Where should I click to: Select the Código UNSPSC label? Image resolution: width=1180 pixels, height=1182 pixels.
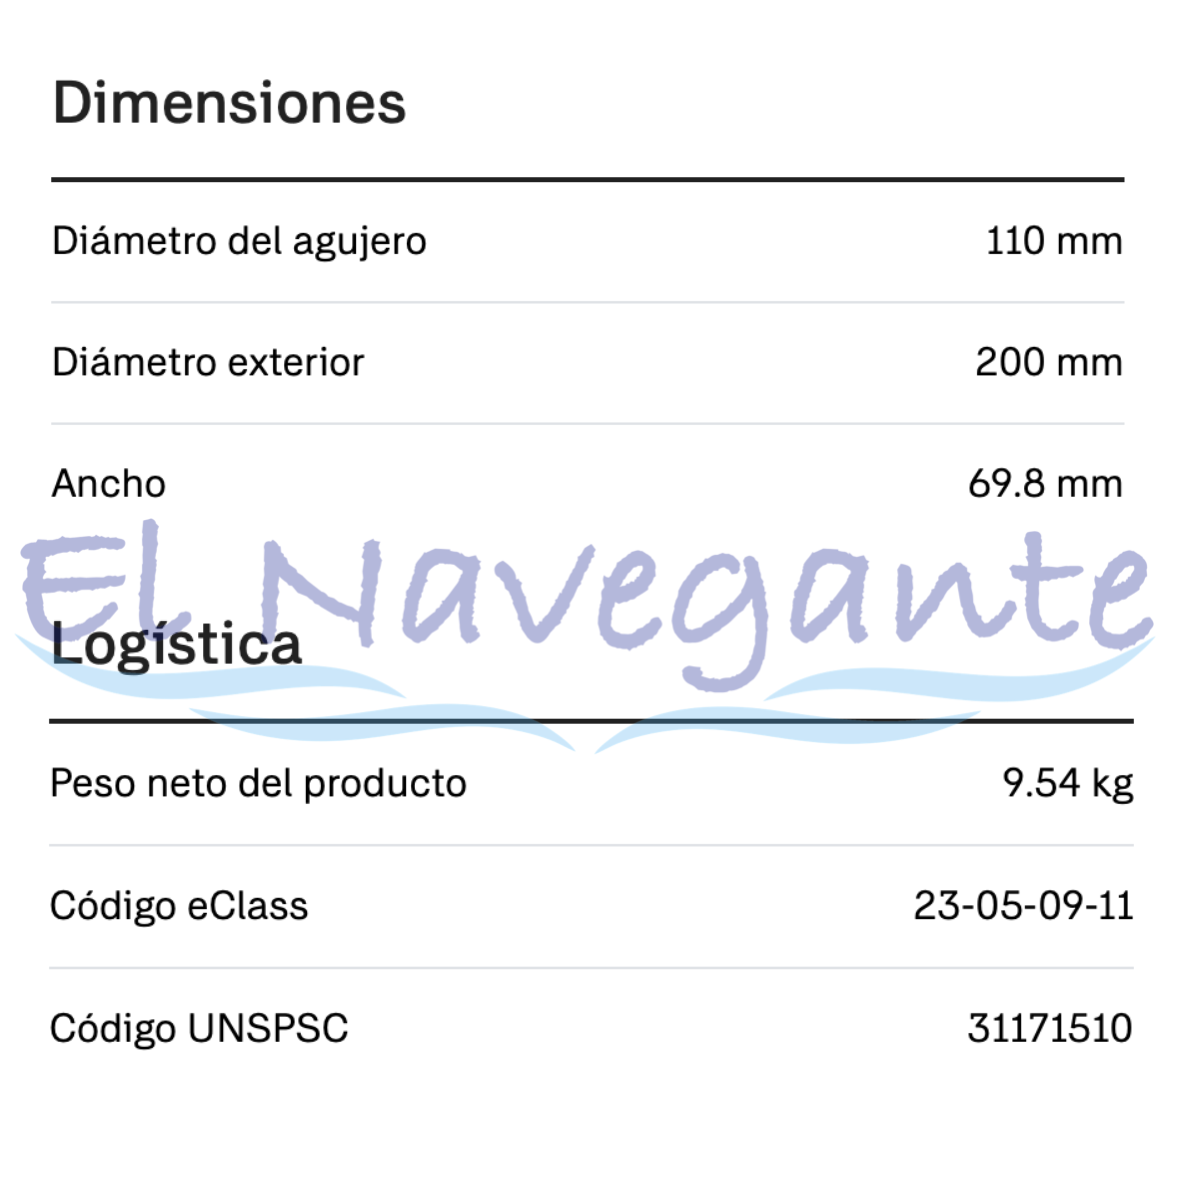coord(199,1028)
